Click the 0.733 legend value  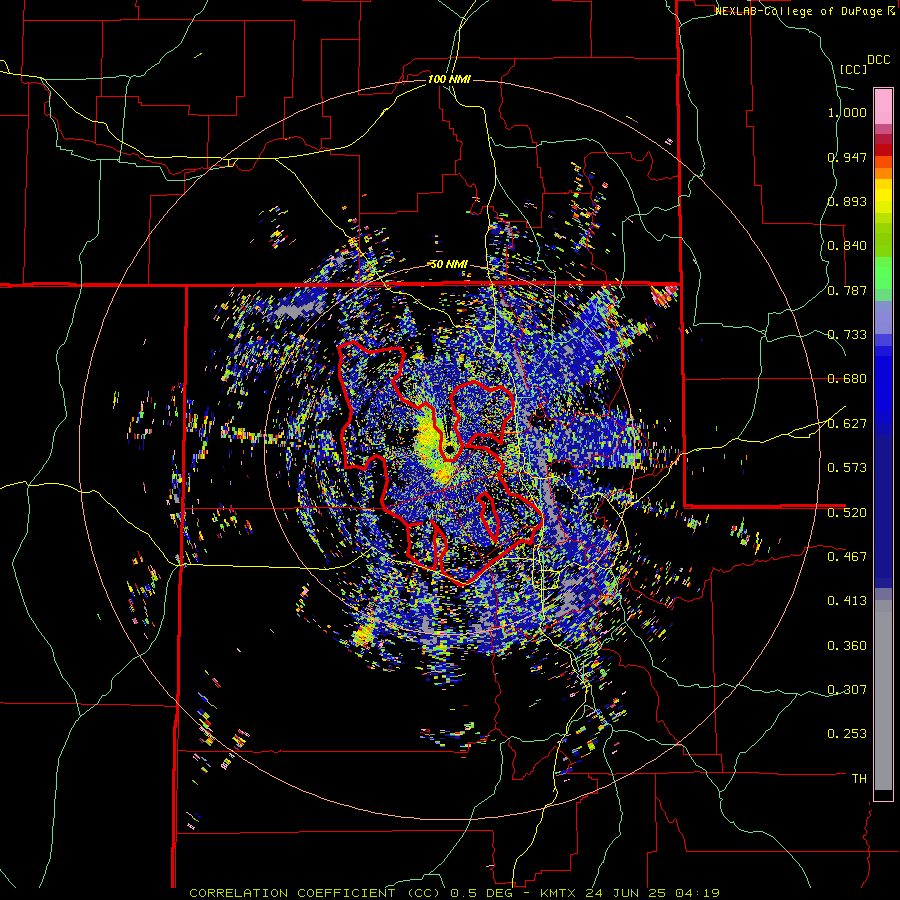click(x=847, y=335)
